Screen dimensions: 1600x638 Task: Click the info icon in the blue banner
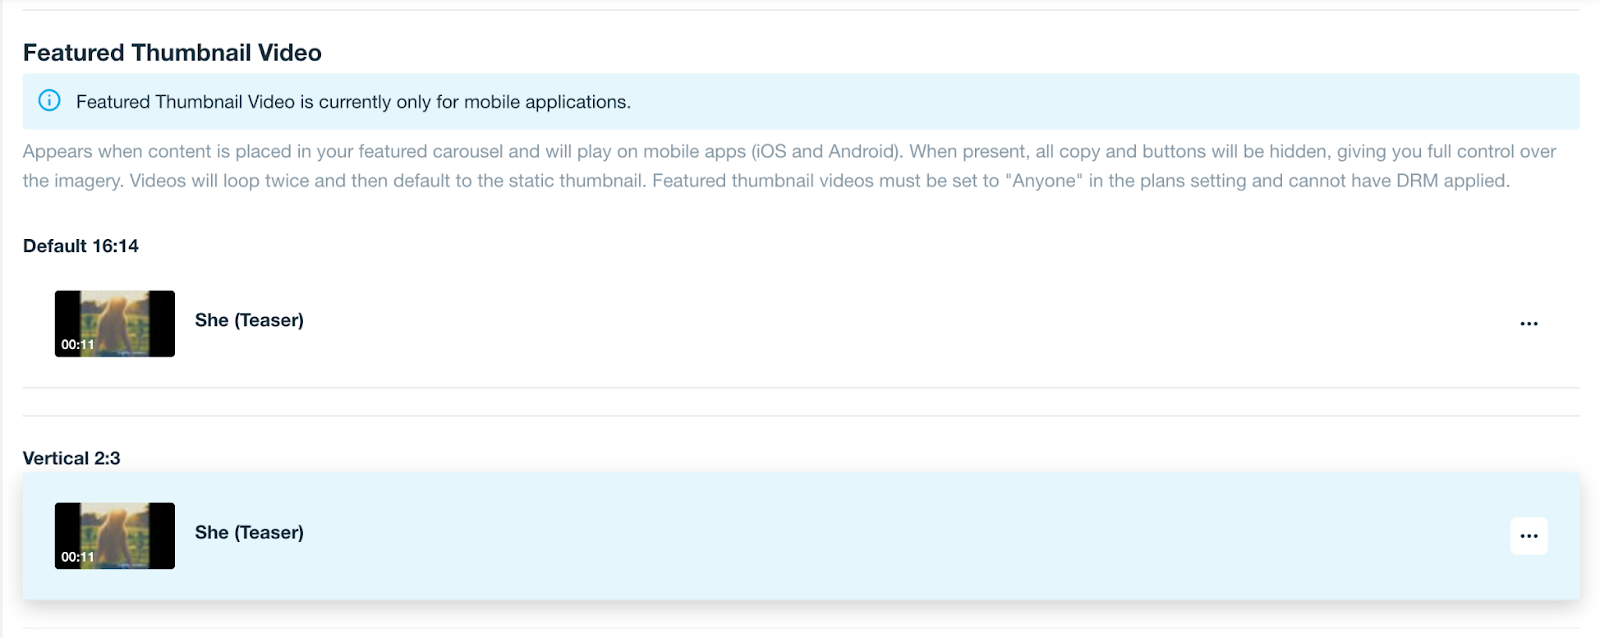coord(49,101)
